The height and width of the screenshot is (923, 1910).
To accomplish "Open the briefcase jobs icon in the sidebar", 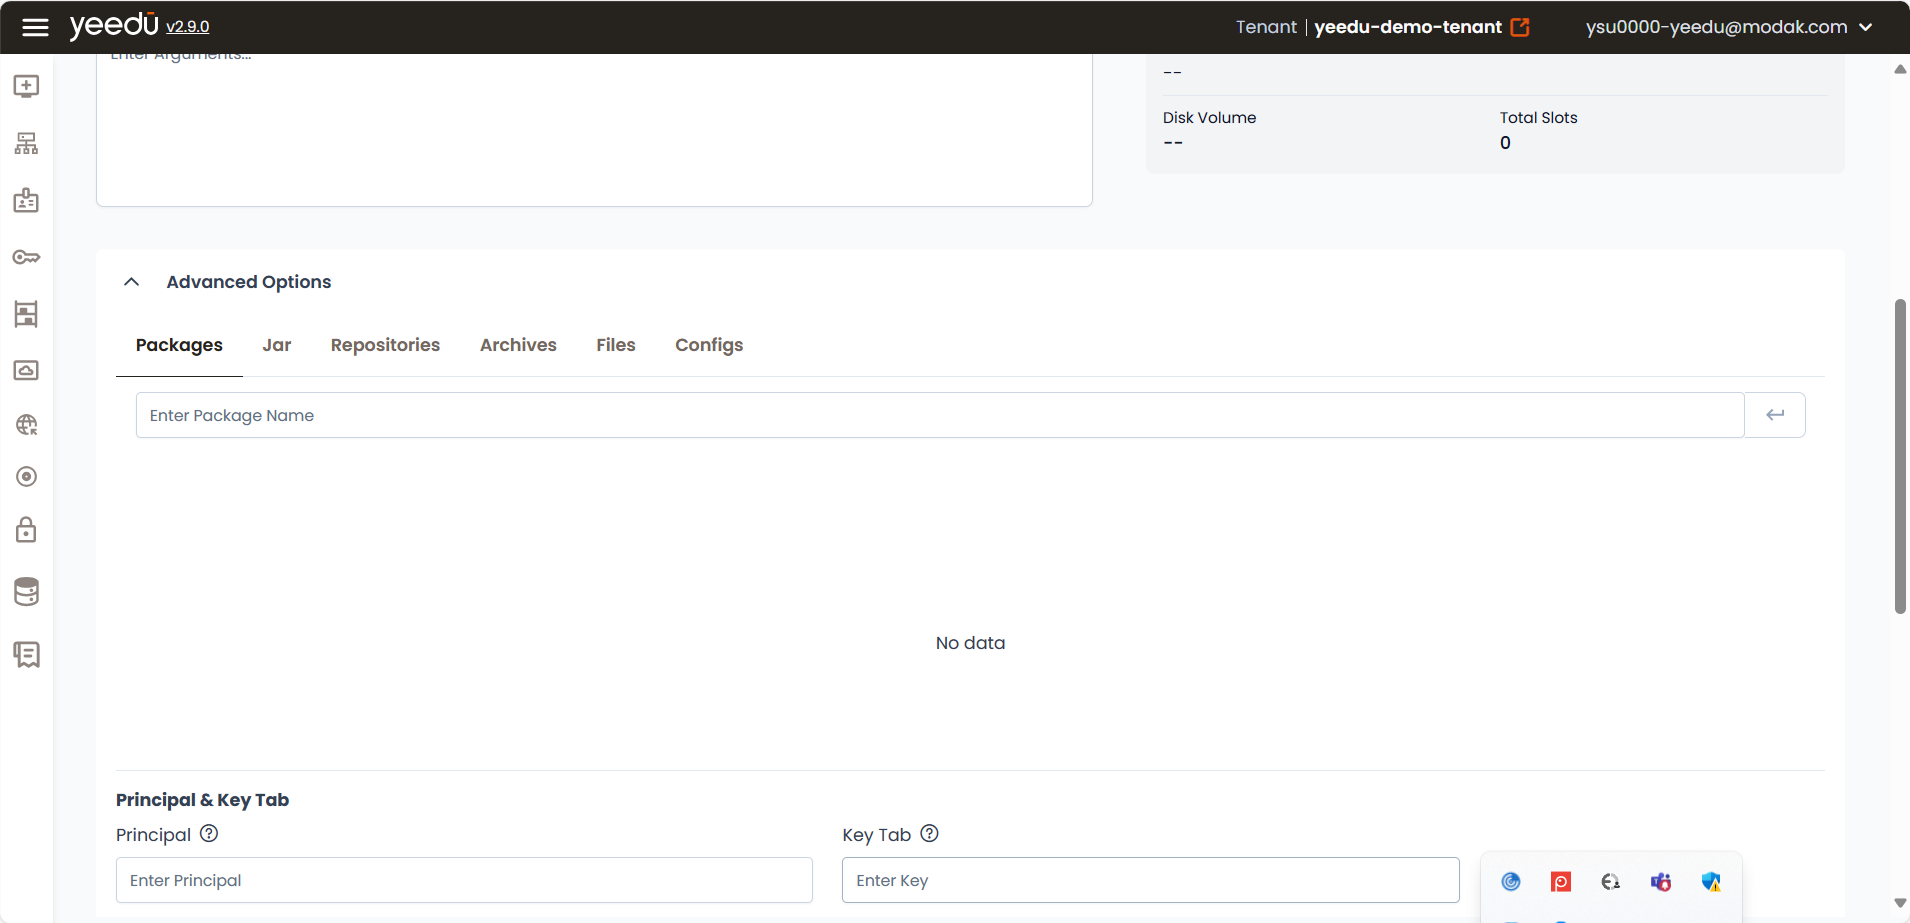I will [x=27, y=200].
